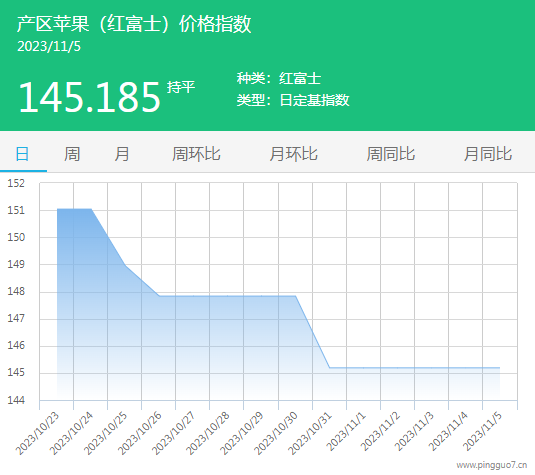Open the 月同比 tab
This screenshot has width=535, height=475.
488,154
